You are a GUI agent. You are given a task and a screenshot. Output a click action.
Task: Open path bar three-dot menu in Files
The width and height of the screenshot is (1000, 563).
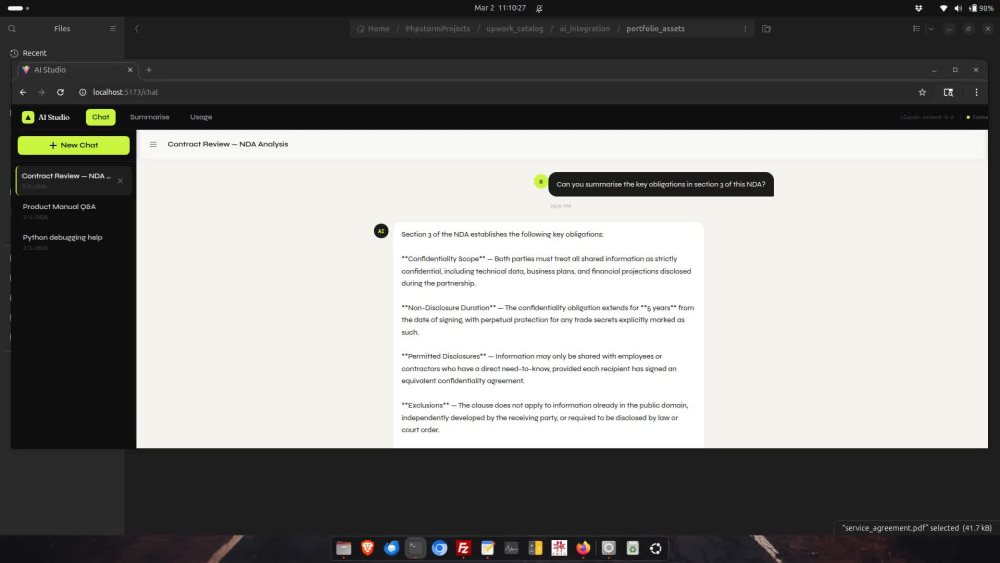pos(745,29)
